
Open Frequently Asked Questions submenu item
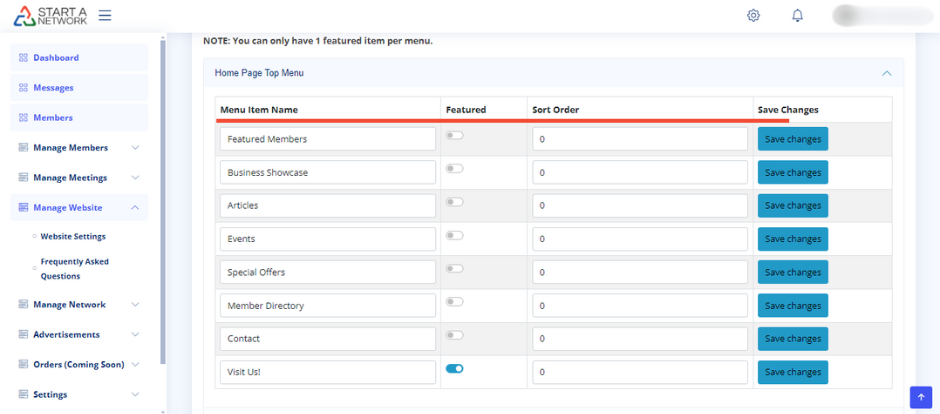tap(74, 268)
